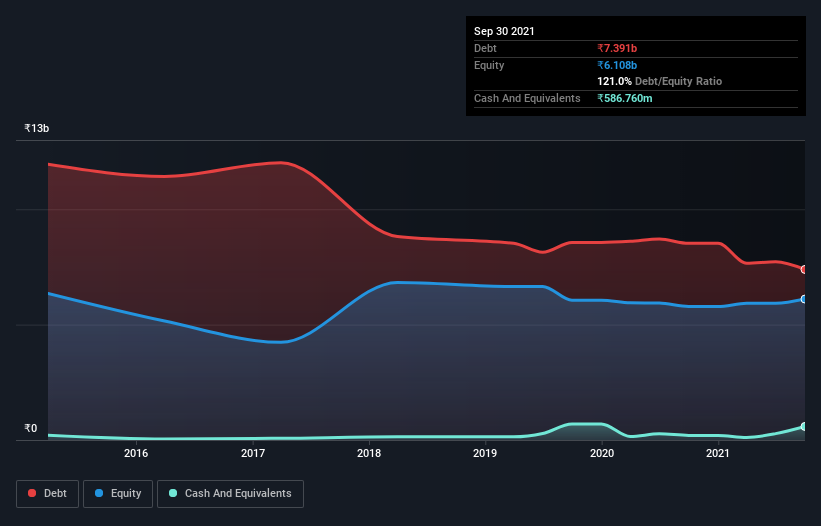
Task: Click the ₹7.391b Debt value
Action: click(x=617, y=48)
